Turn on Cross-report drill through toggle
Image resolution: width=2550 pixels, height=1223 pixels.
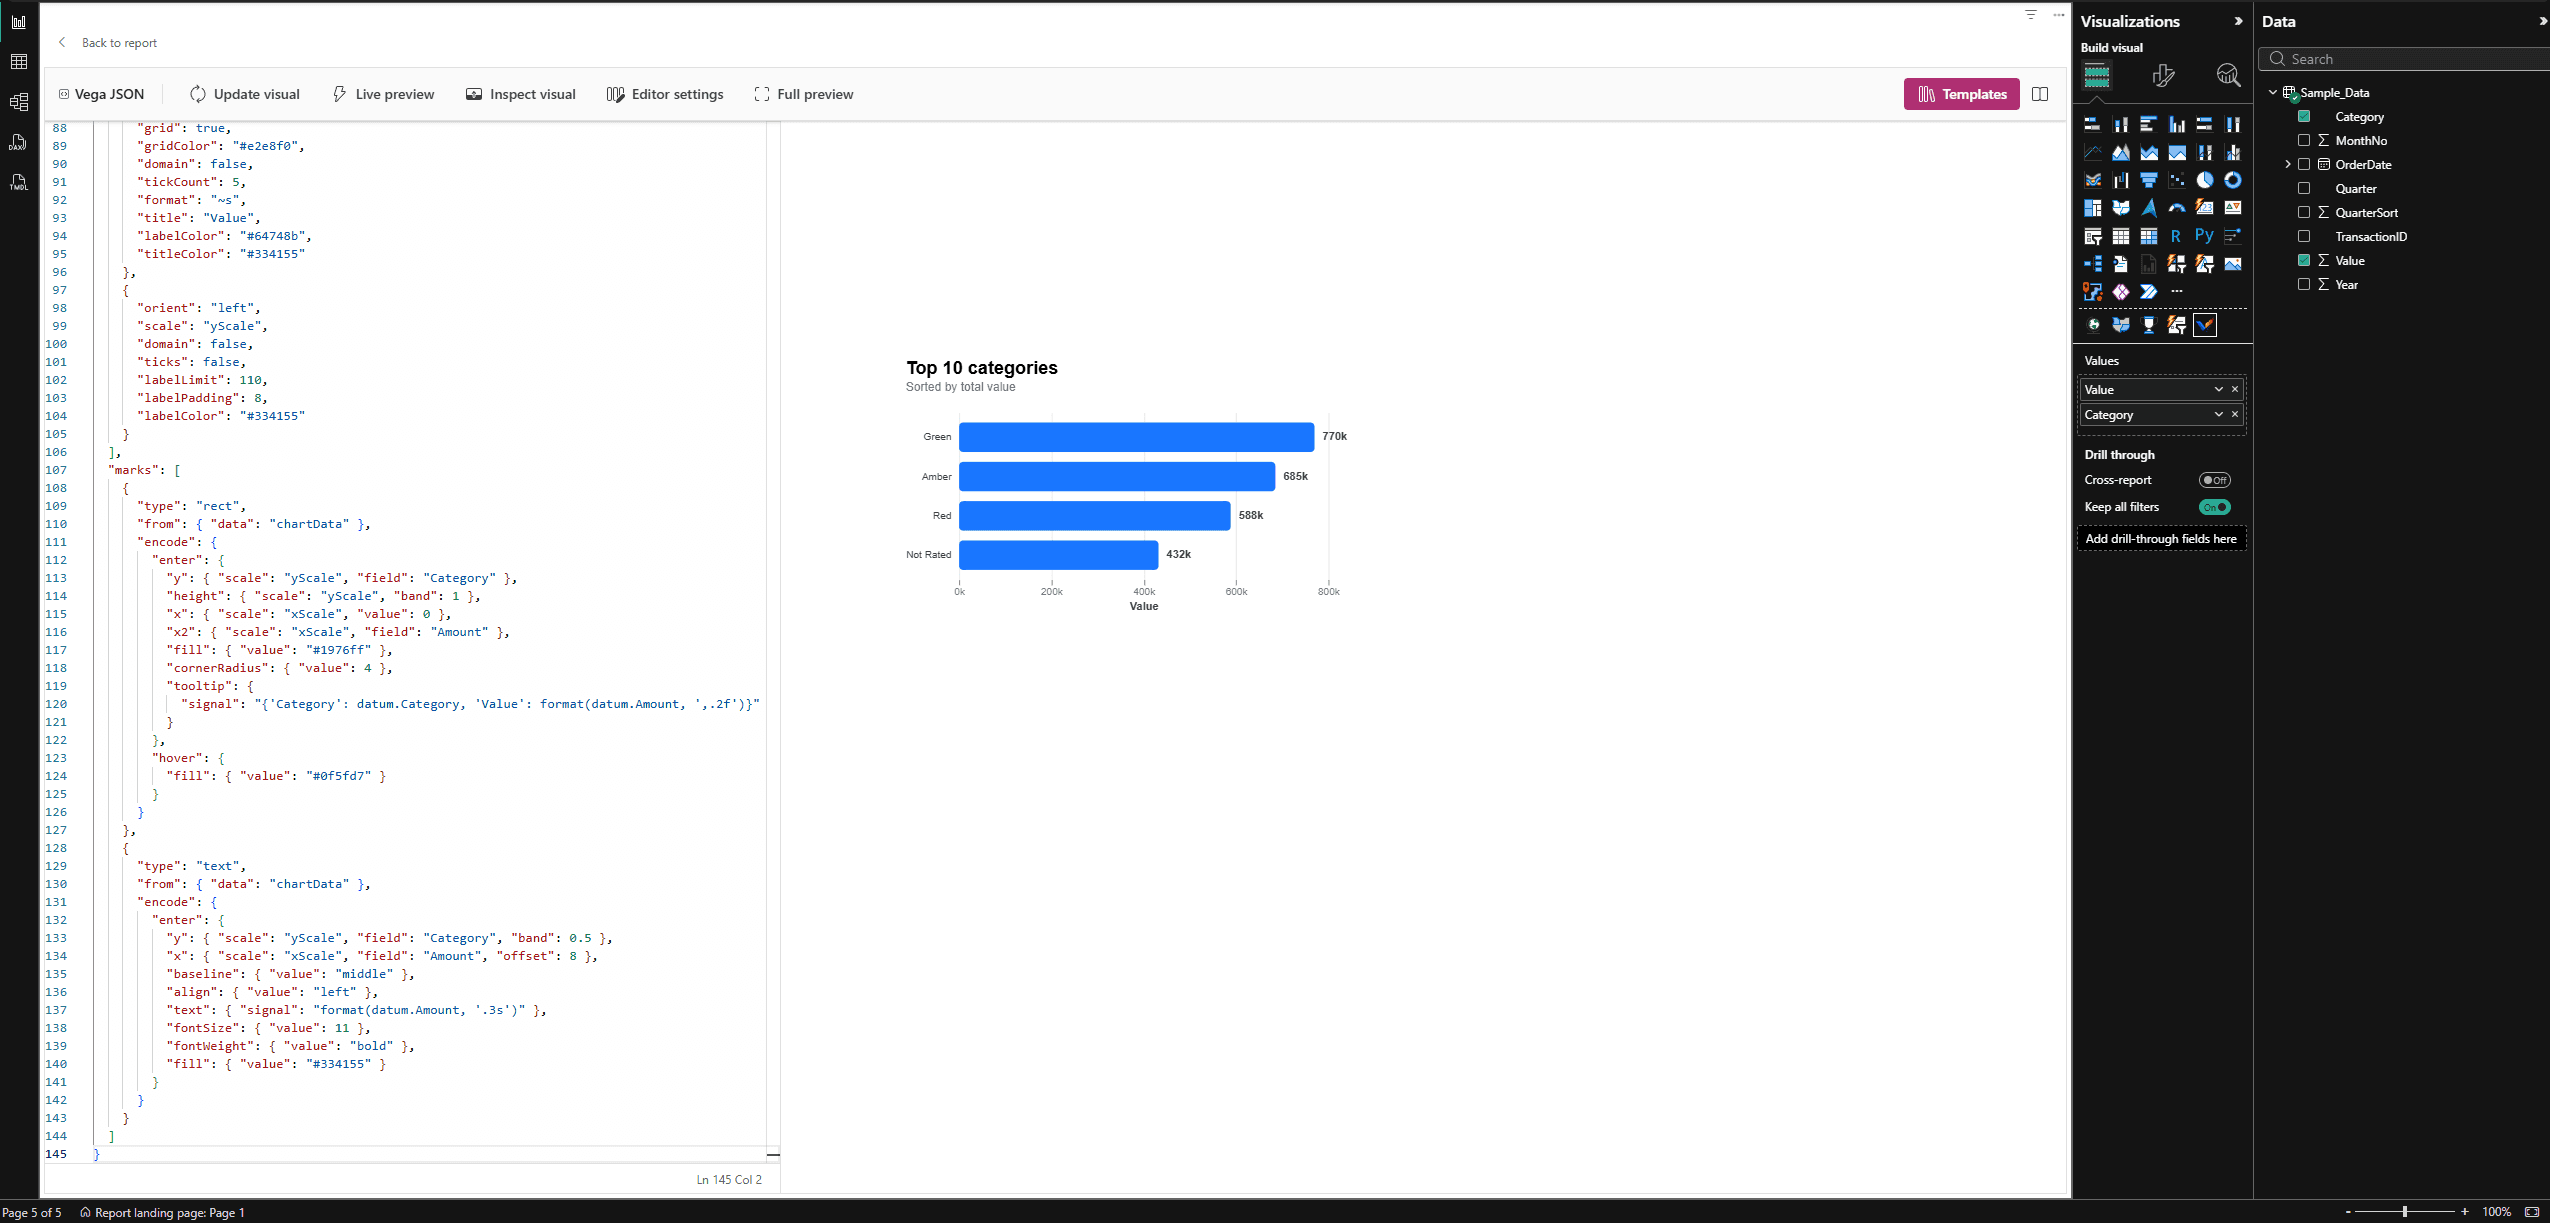pyautogui.click(x=2215, y=480)
